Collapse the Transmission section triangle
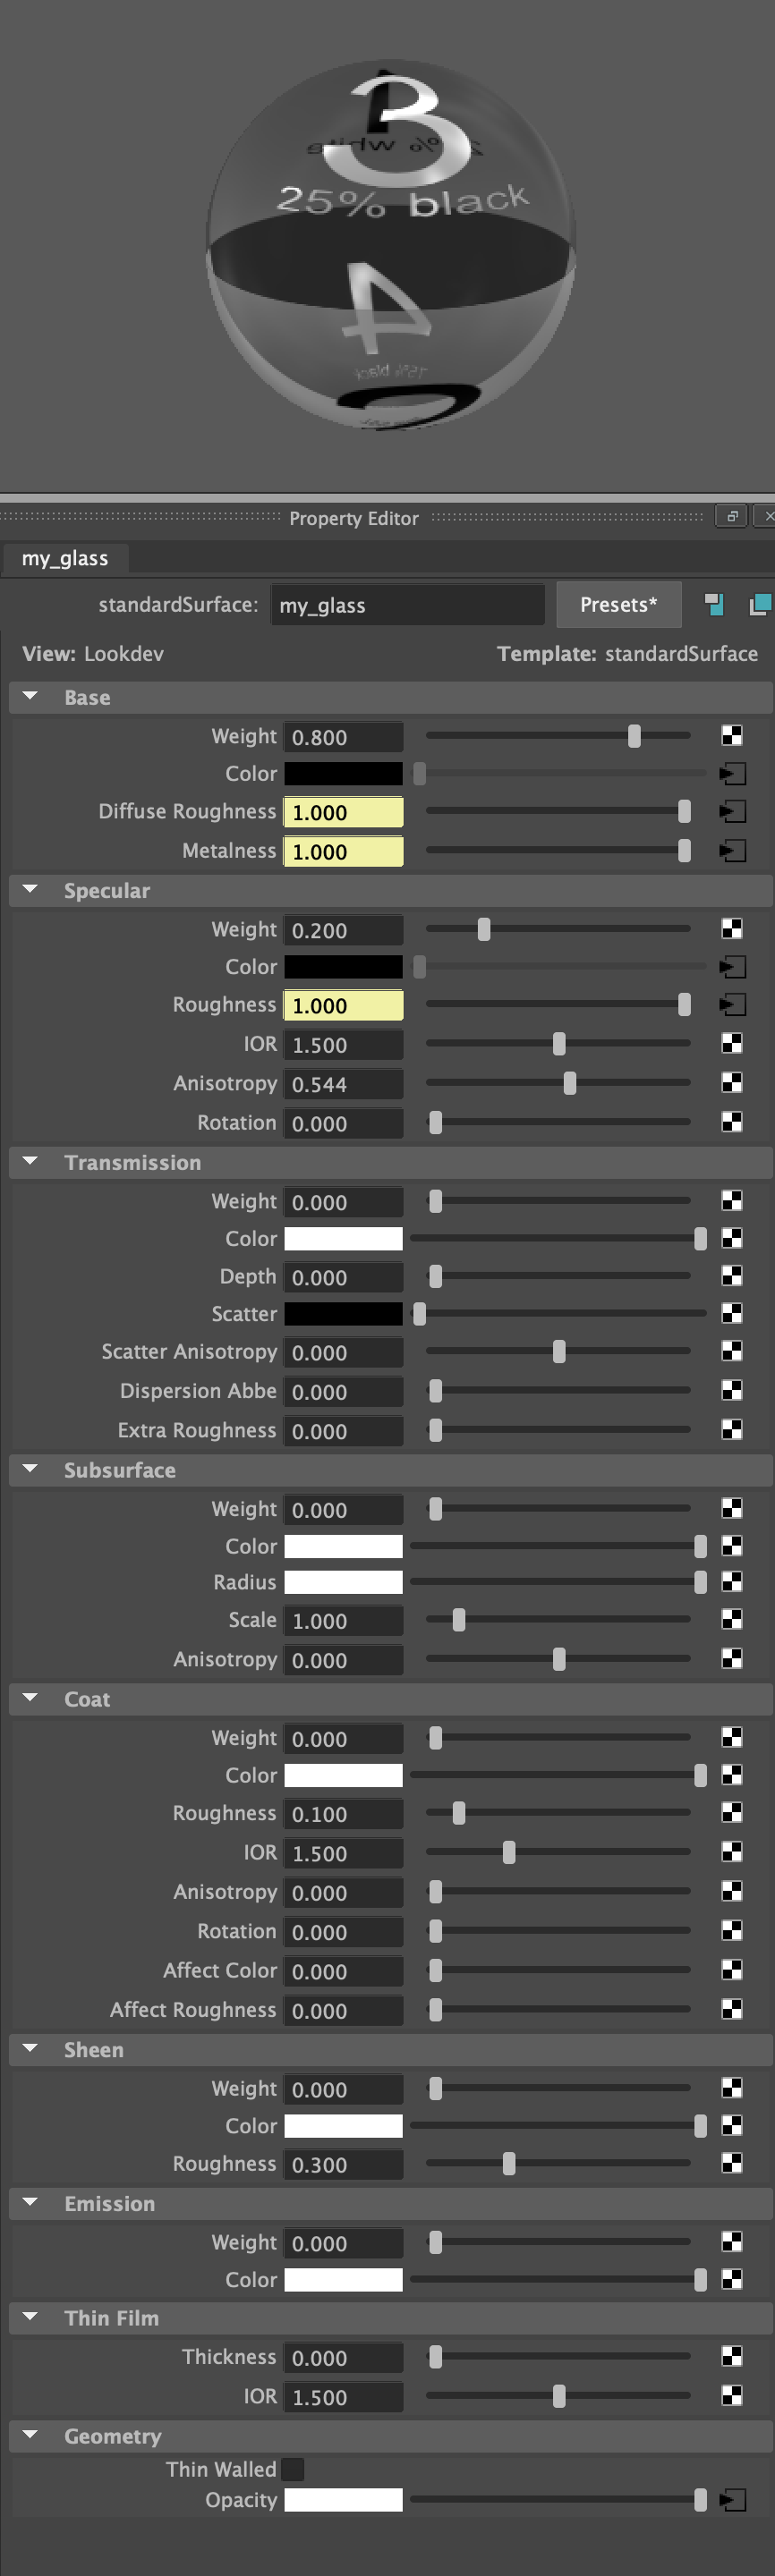The height and width of the screenshot is (2576, 775). click(x=30, y=1161)
